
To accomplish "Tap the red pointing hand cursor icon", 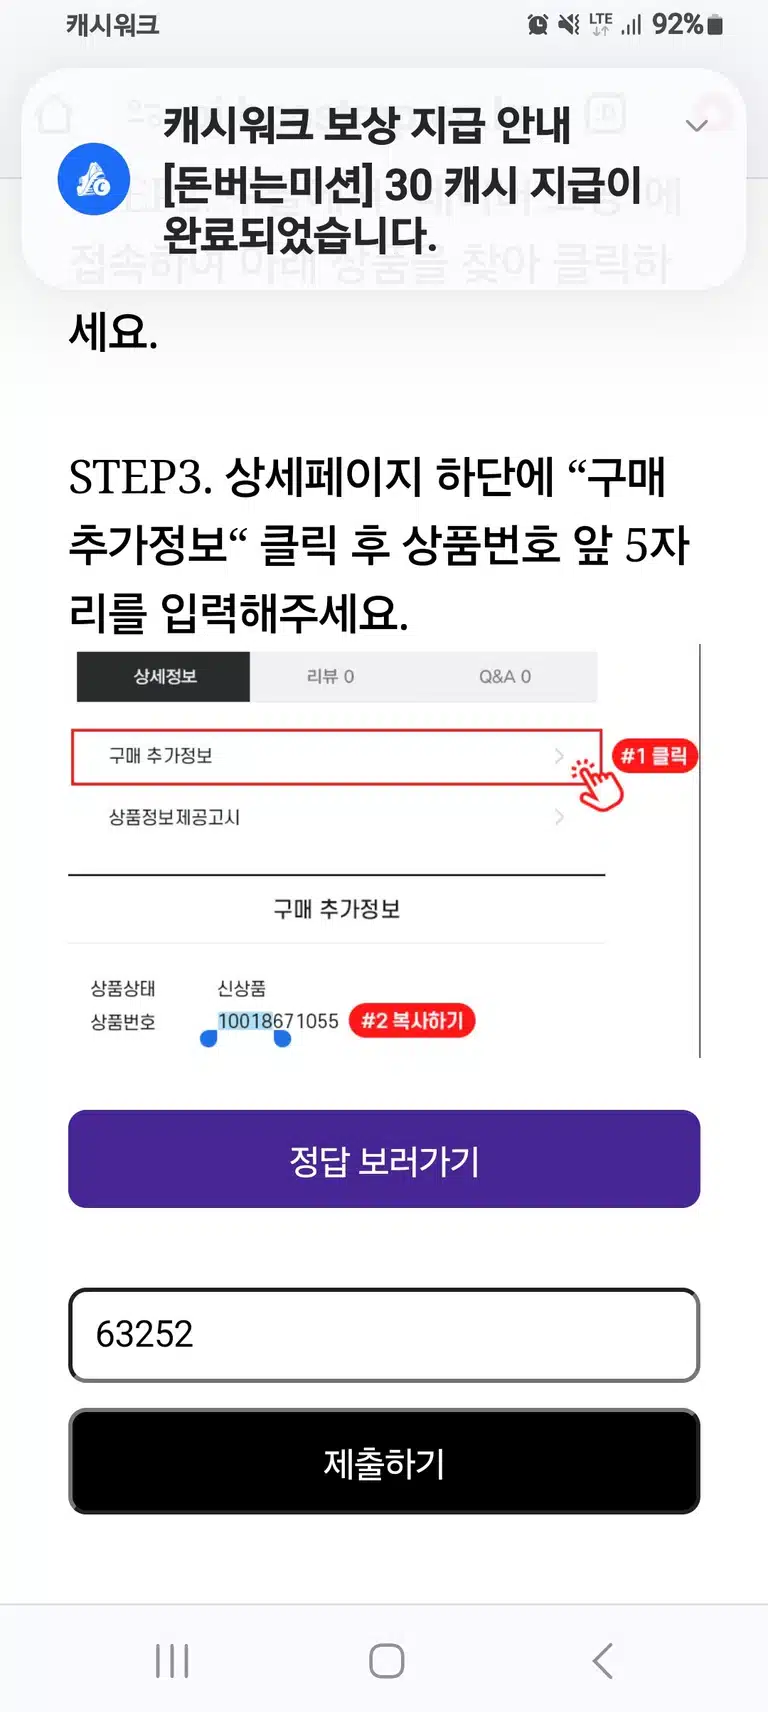I will pos(597,785).
